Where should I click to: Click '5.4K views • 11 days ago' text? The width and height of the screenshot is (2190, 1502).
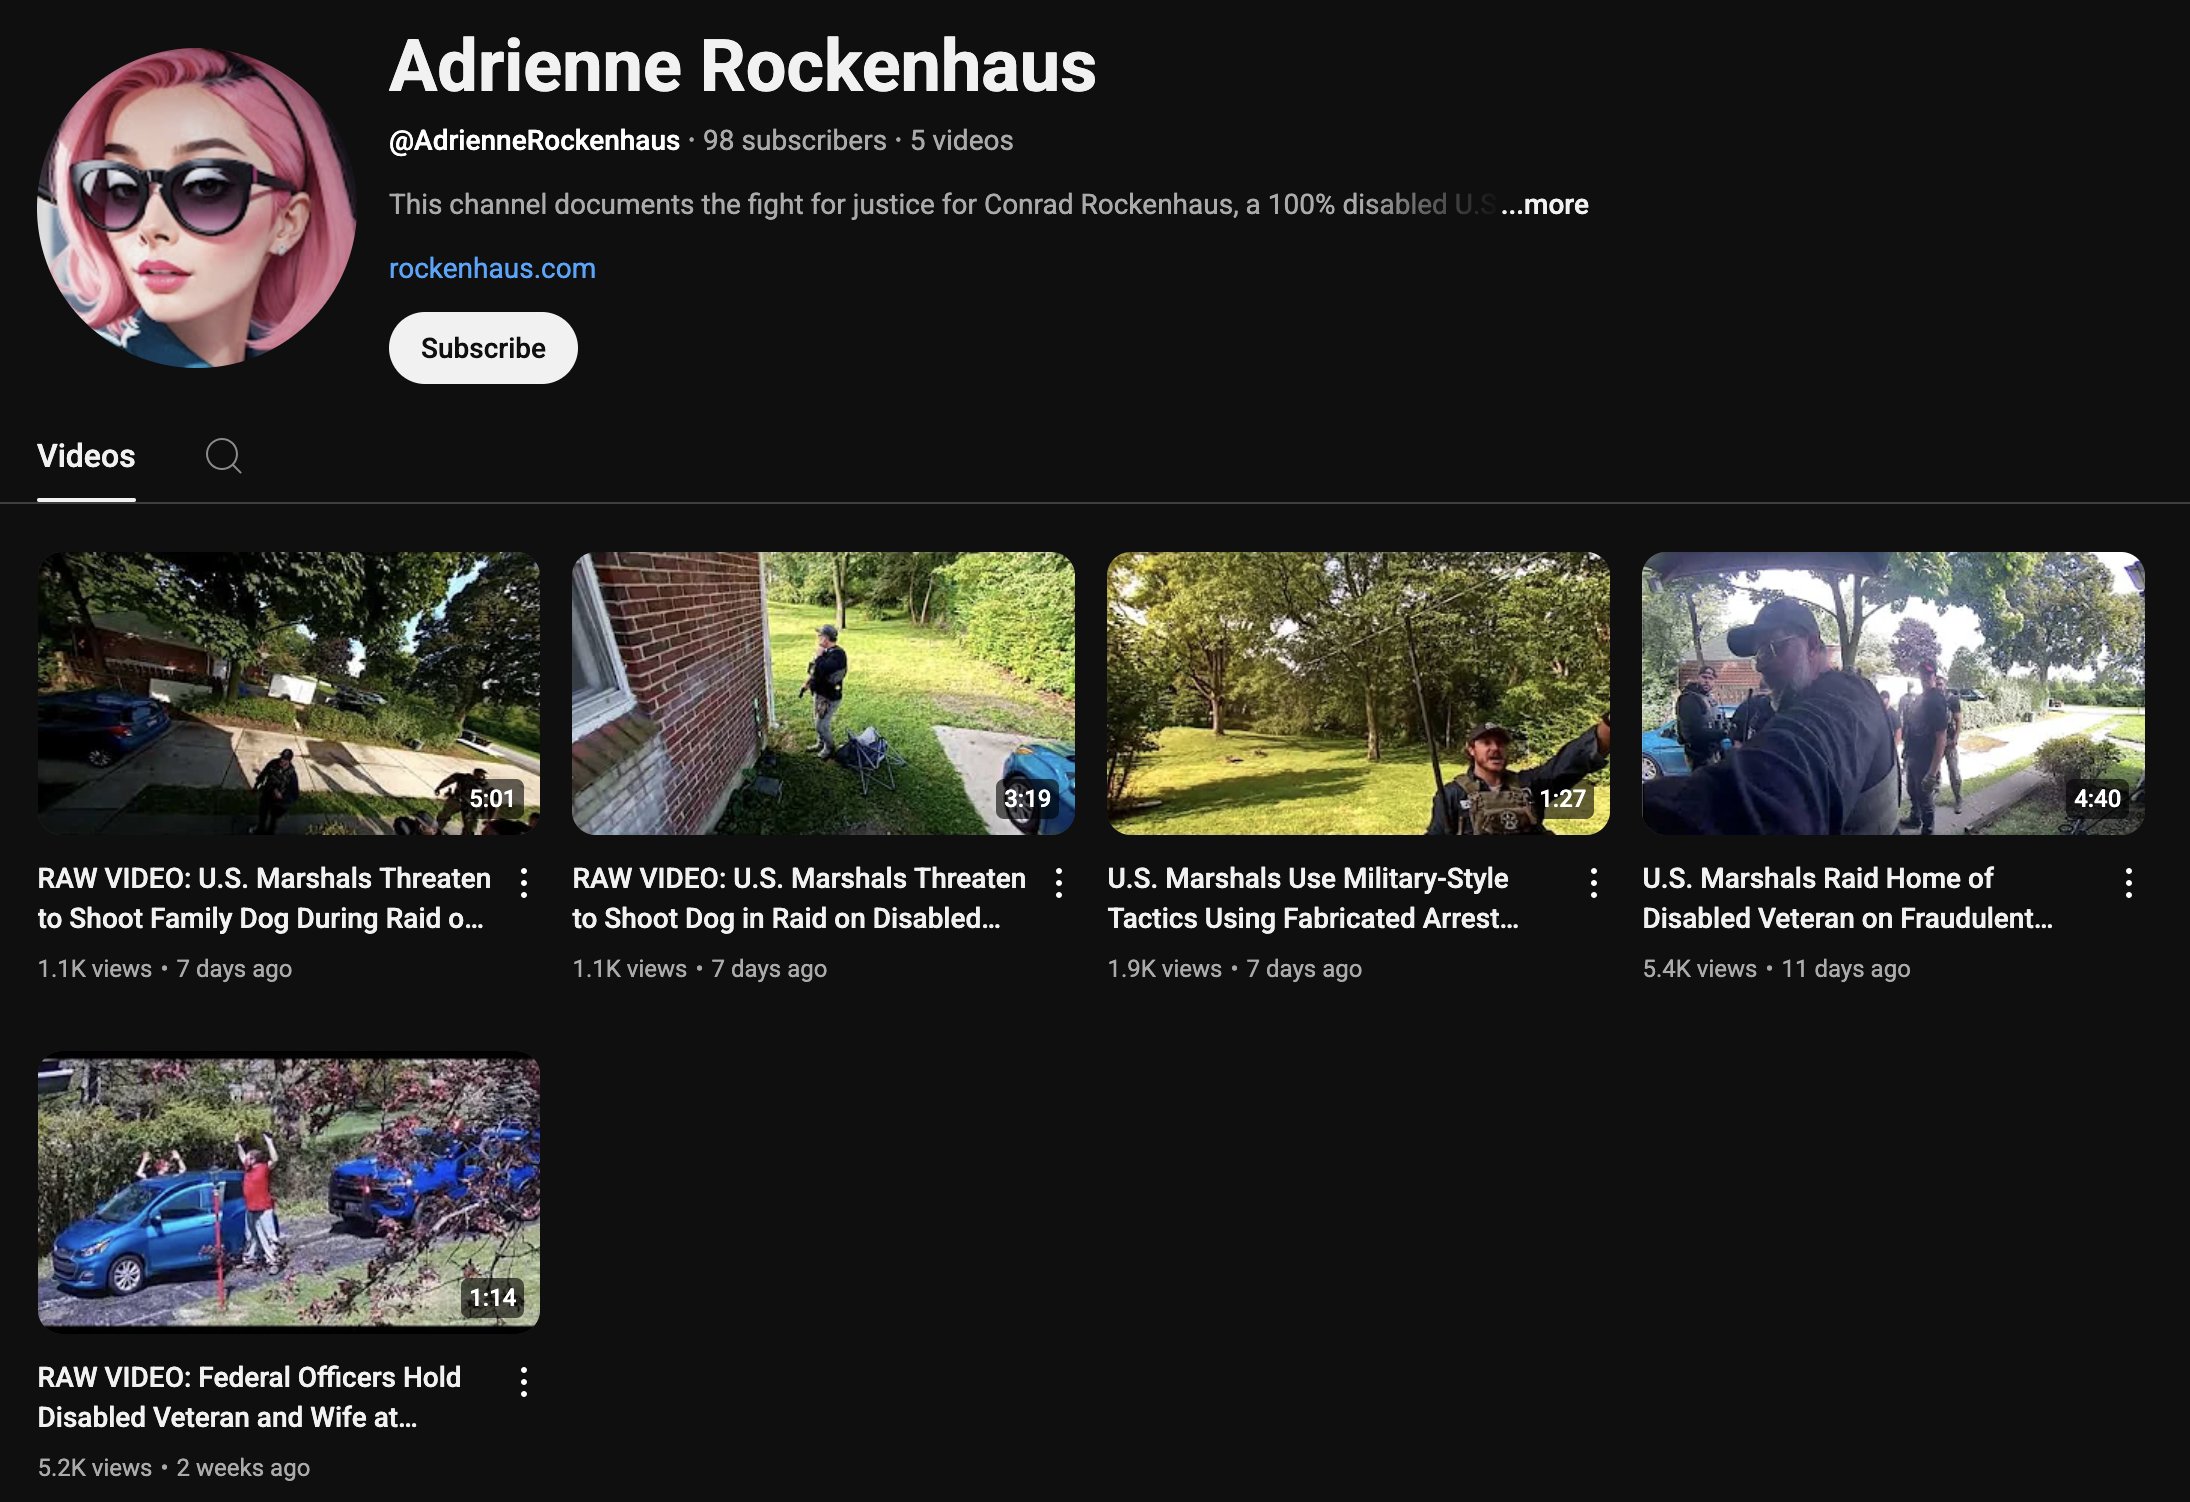(x=1776, y=968)
